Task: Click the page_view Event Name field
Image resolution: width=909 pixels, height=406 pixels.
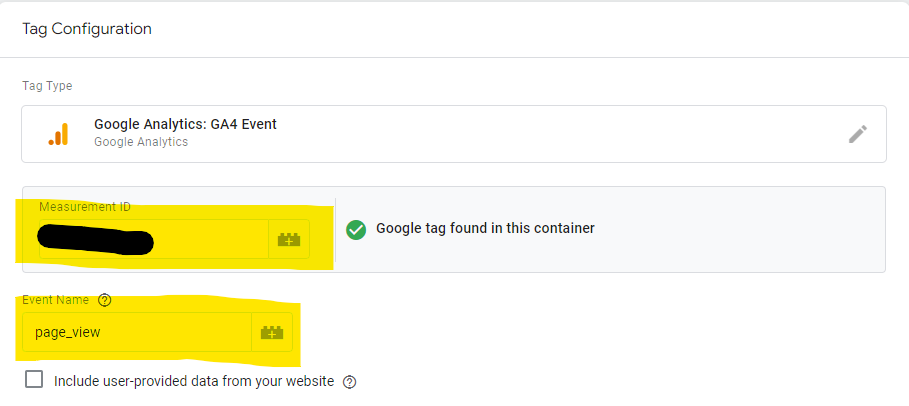Action: (137, 332)
